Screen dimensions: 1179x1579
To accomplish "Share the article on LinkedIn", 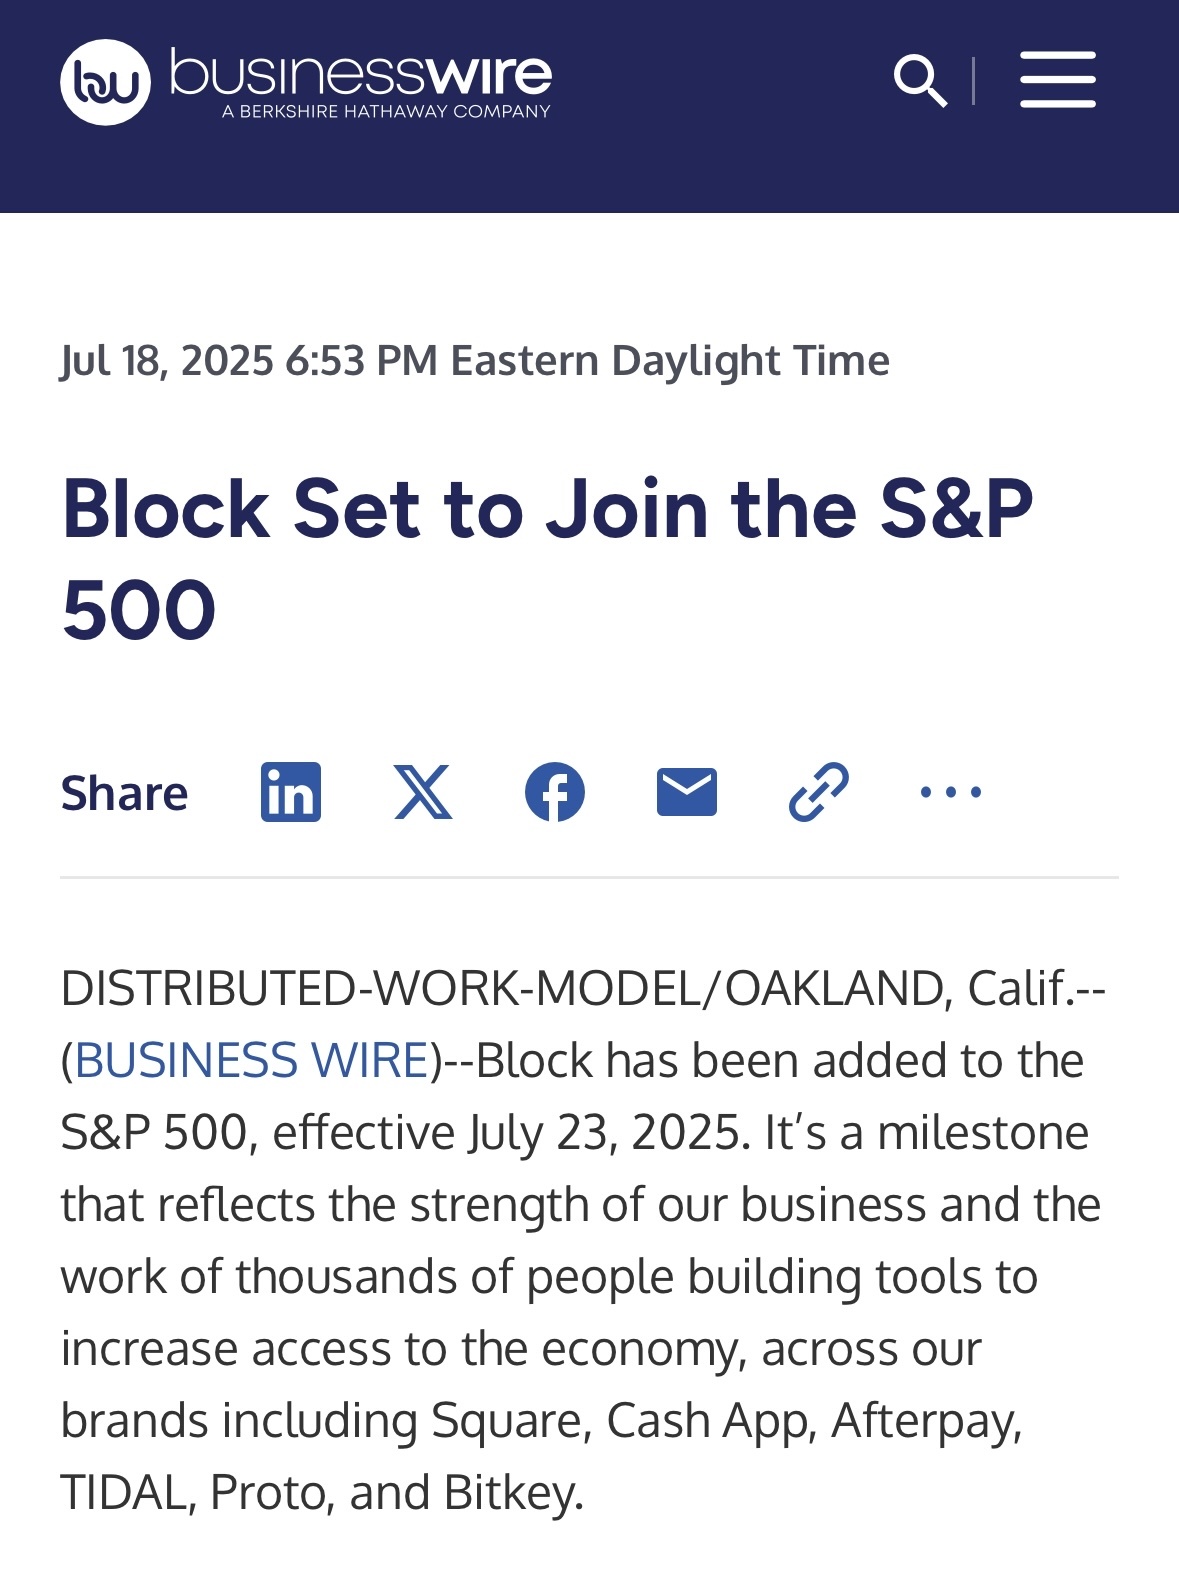I will (291, 792).
